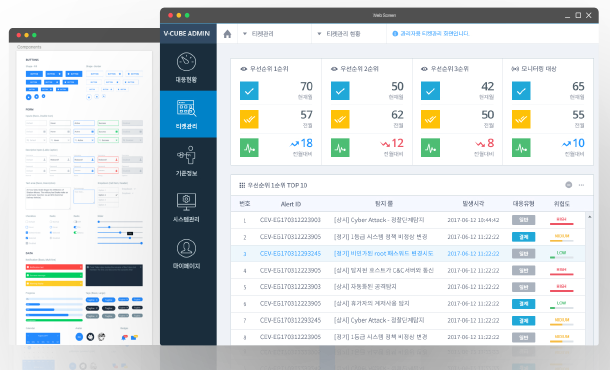Go to the home icon in top bar
The width and height of the screenshot is (610, 370).
click(x=228, y=34)
